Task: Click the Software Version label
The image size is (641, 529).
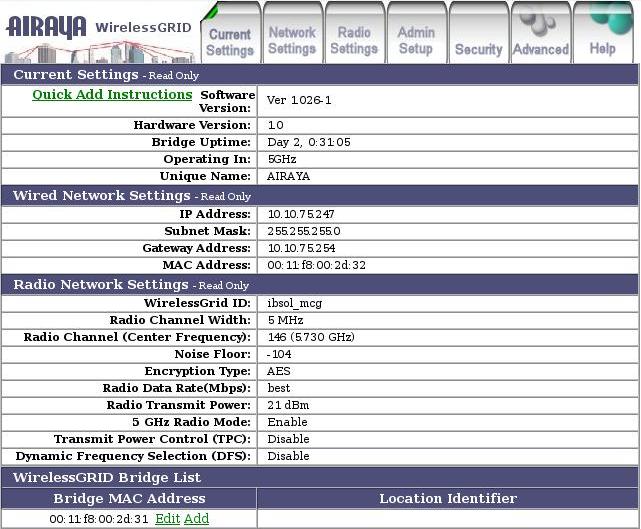Action: click(227, 101)
